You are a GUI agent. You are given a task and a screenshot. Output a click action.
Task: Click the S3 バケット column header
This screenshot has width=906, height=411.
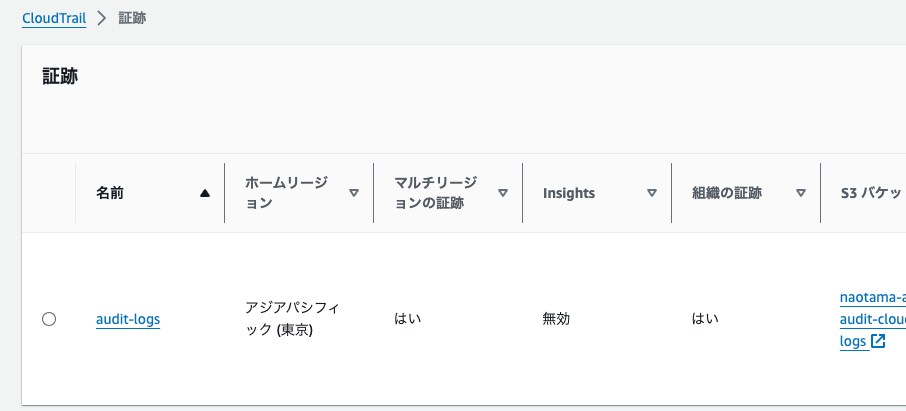click(873, 193)
